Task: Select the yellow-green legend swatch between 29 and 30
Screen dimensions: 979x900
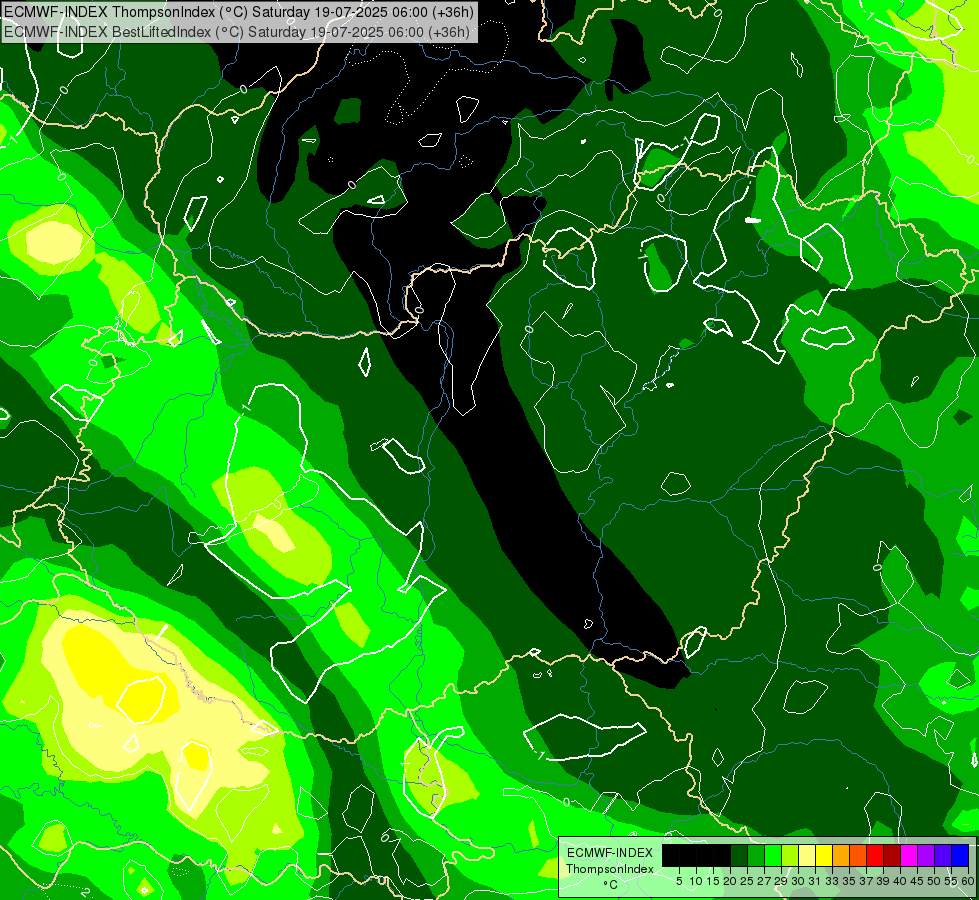Action: [790, 855]
